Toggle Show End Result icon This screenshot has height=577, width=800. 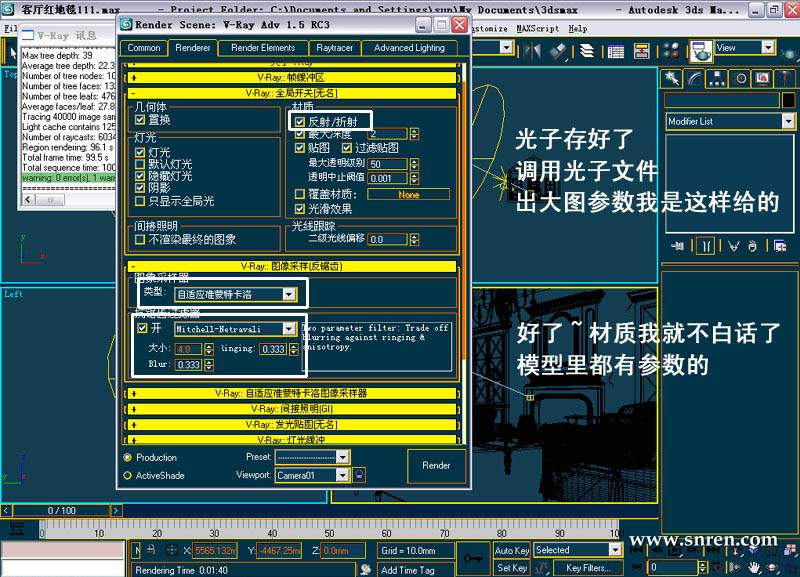pyautogui.click(x=706, y=246)
